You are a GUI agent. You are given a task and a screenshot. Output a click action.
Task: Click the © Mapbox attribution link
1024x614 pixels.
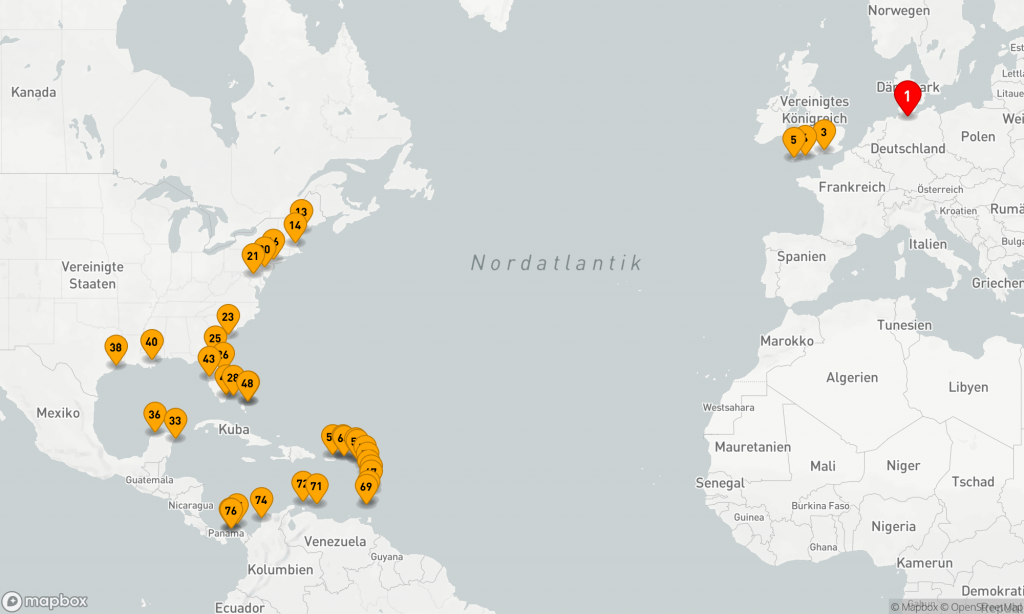click(914, 607)
